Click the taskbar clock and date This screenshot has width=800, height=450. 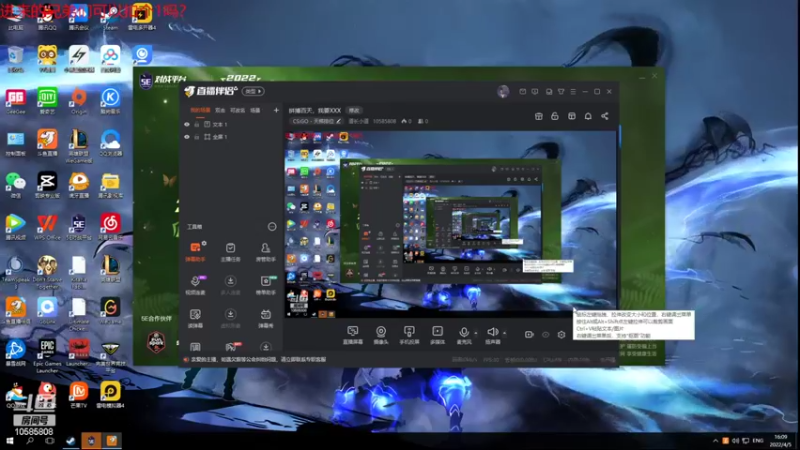pyautogui.click(x=781, y=441)
